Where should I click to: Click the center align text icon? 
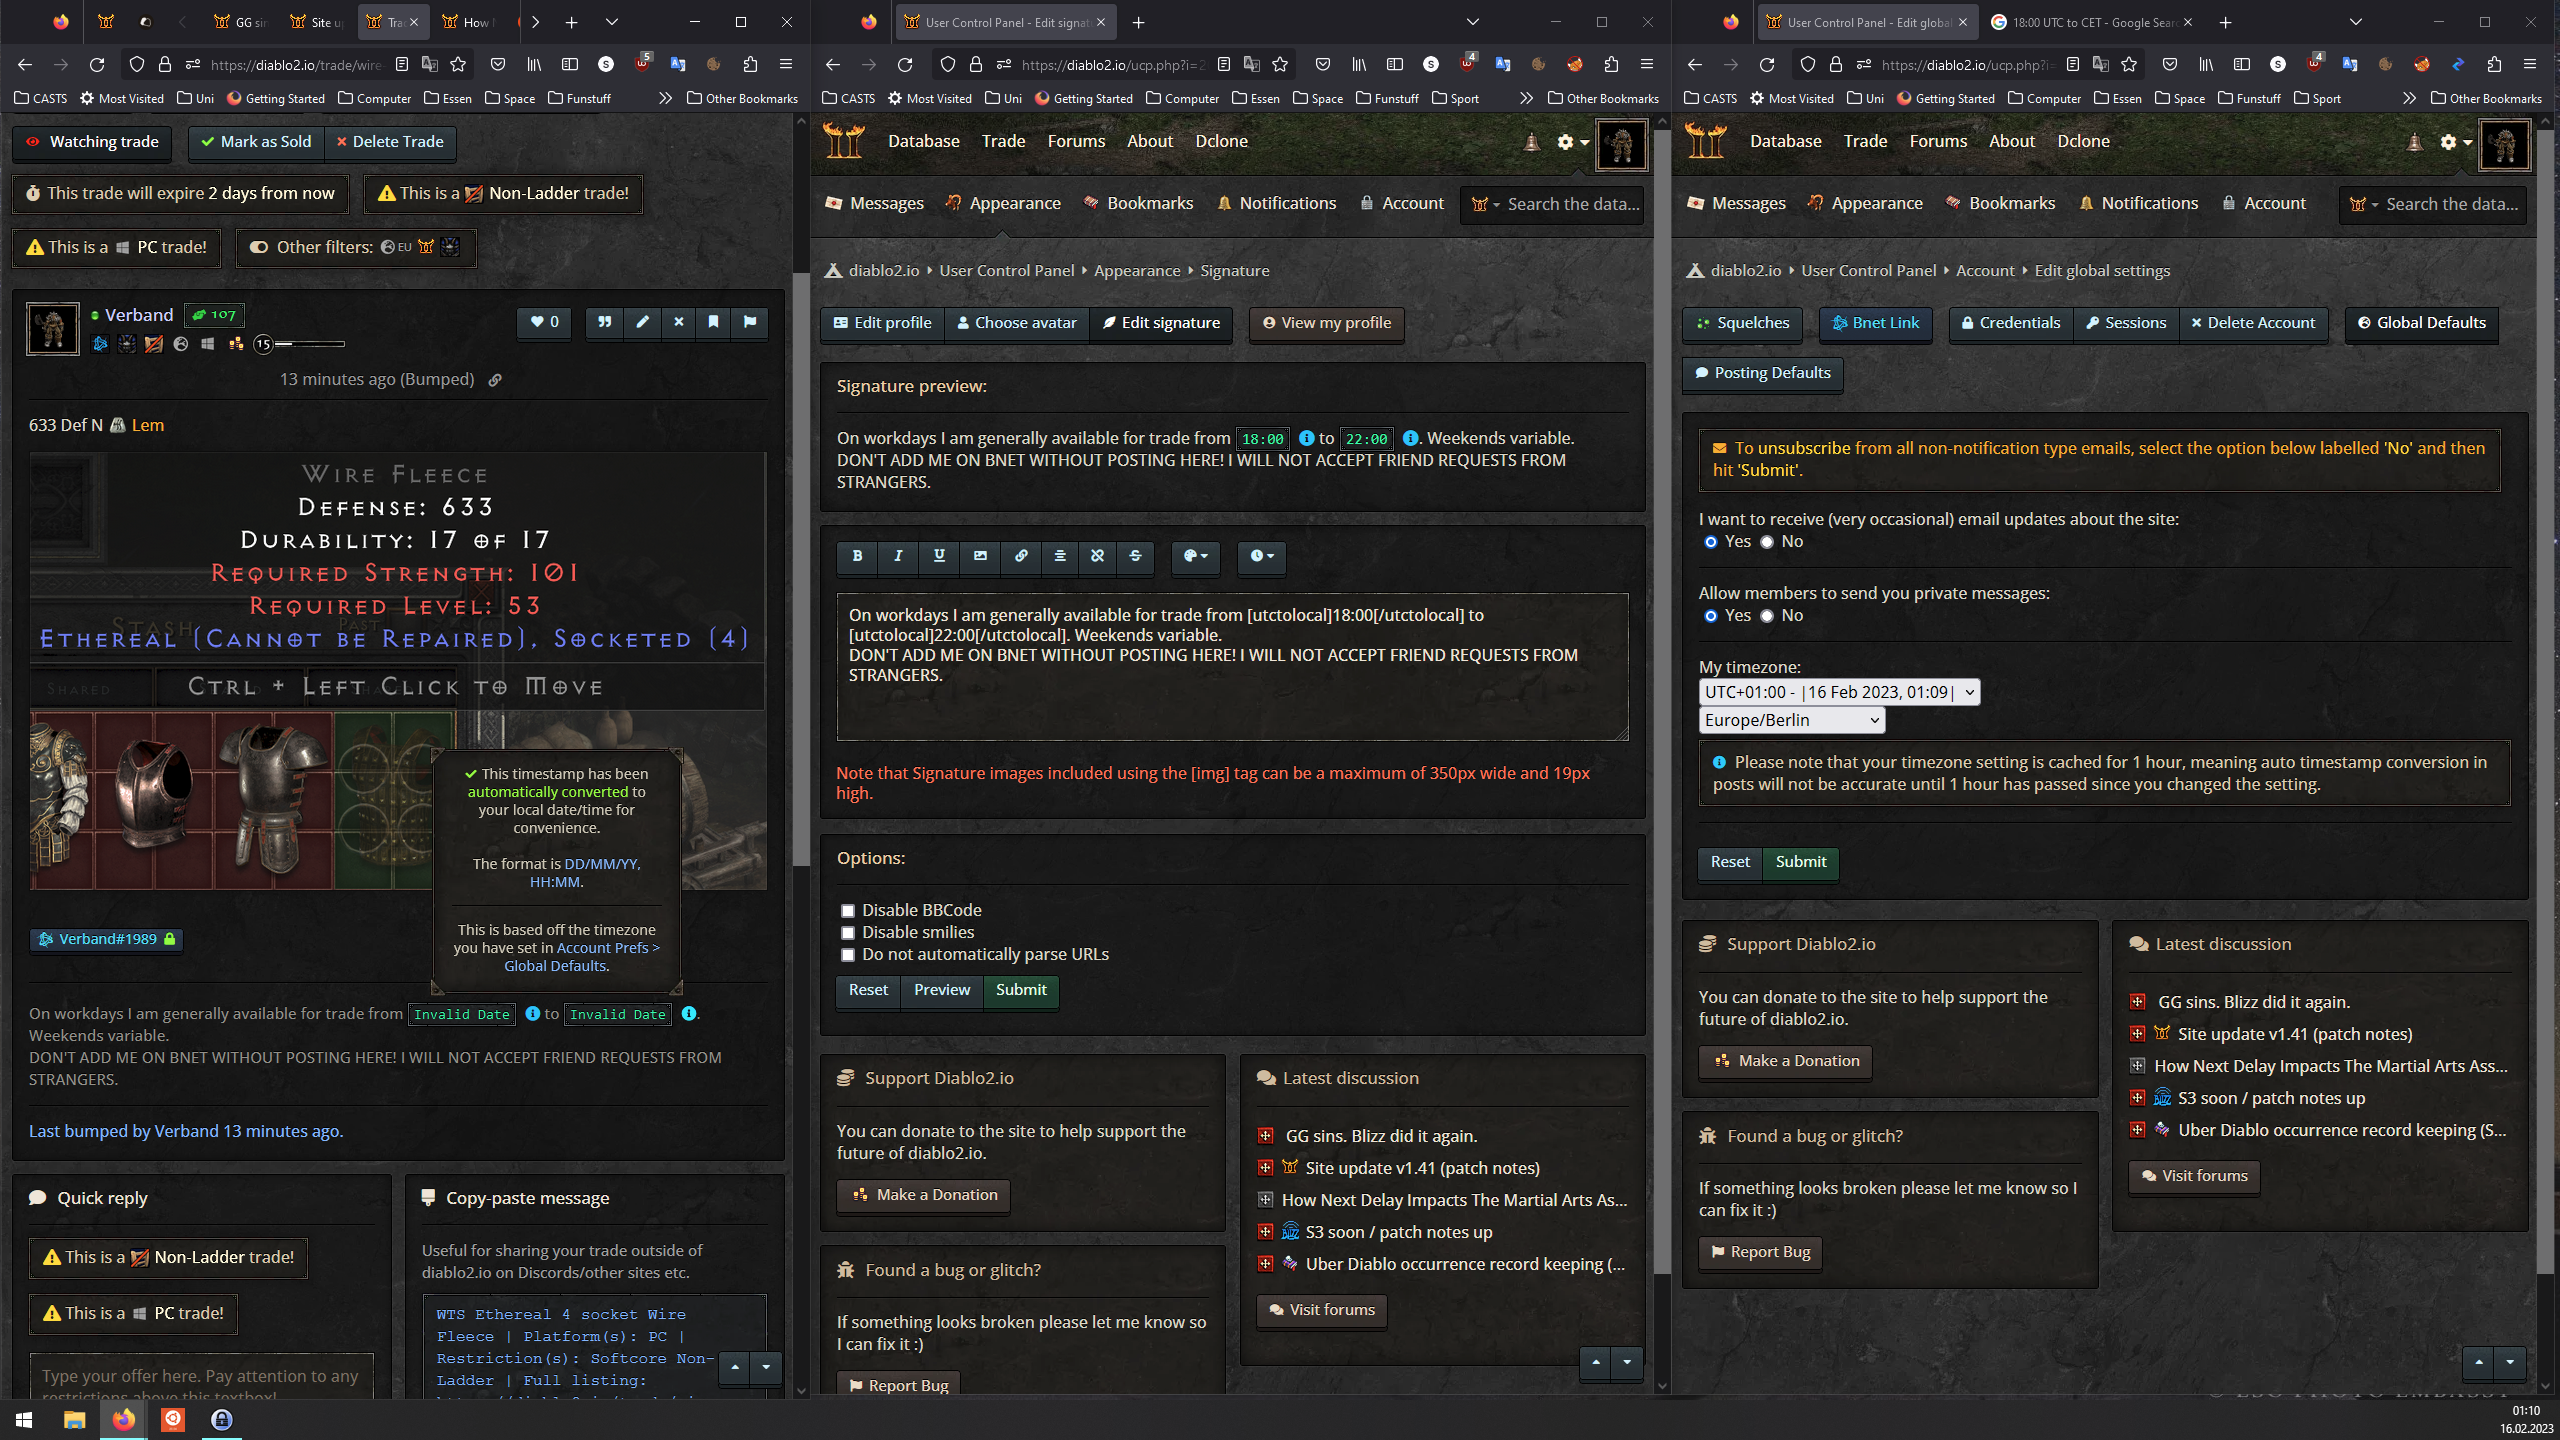pos(1060,556)
